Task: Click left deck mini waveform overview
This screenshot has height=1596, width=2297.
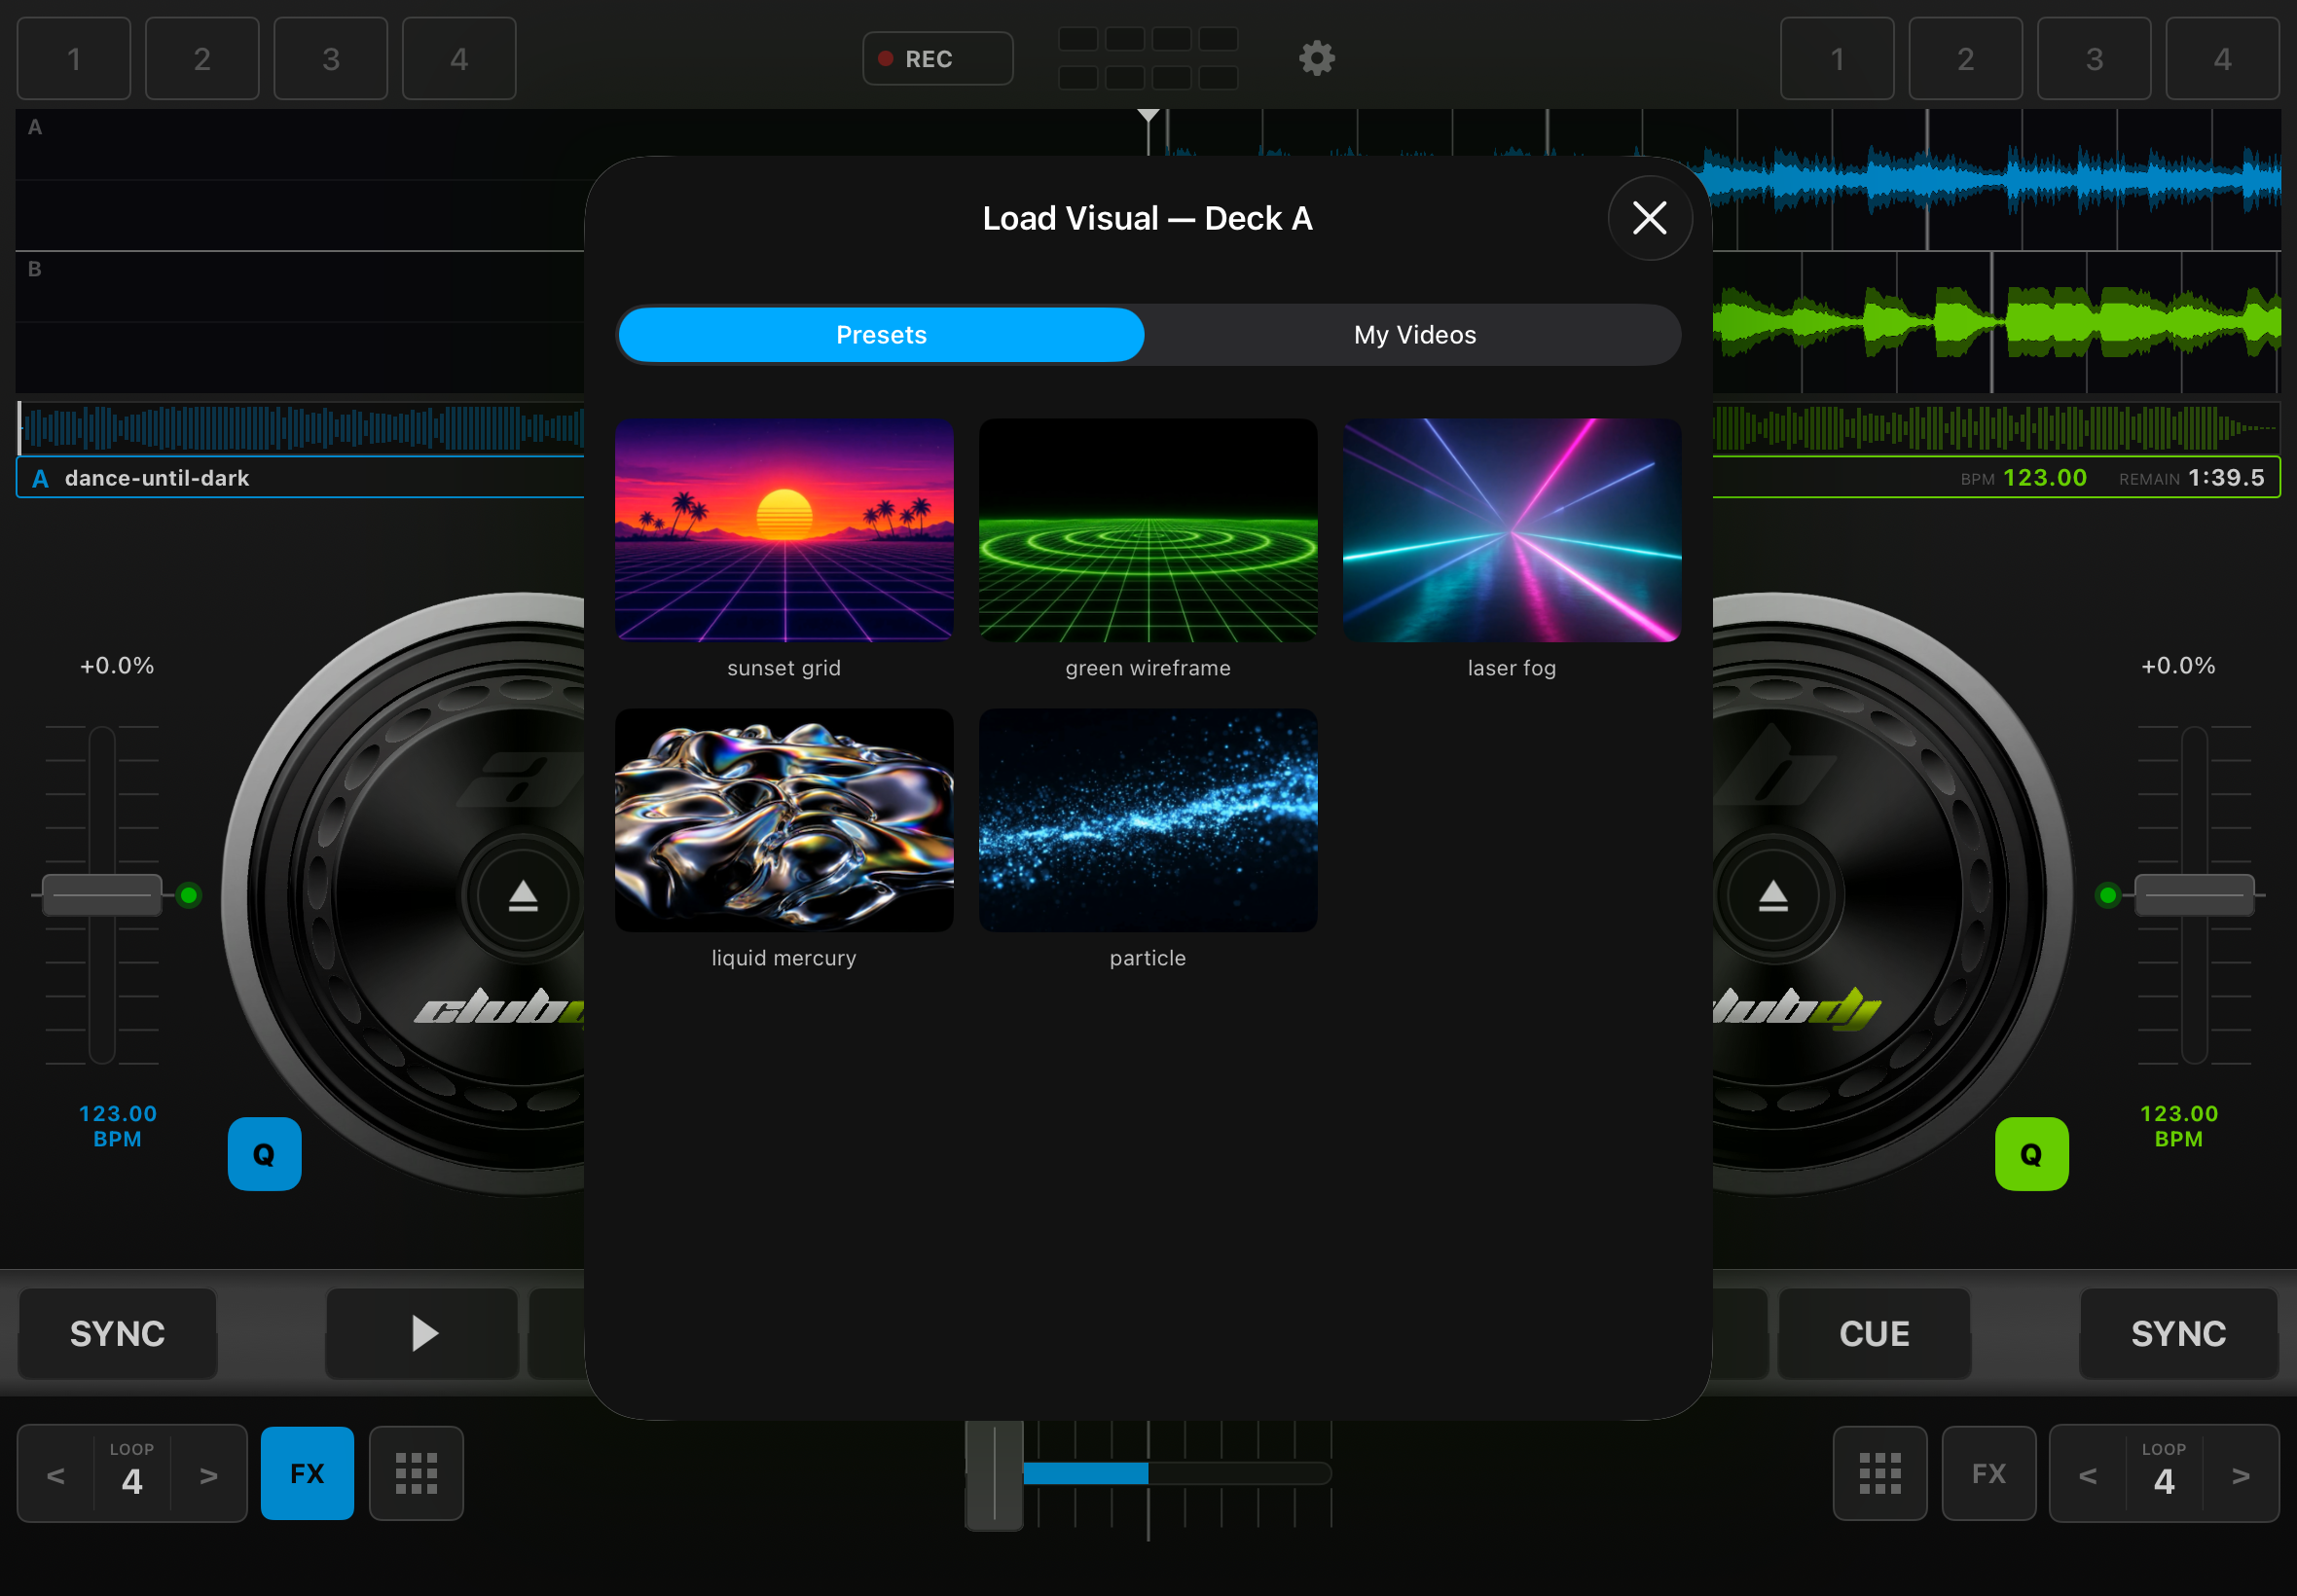Action: (x=301, y=428)
